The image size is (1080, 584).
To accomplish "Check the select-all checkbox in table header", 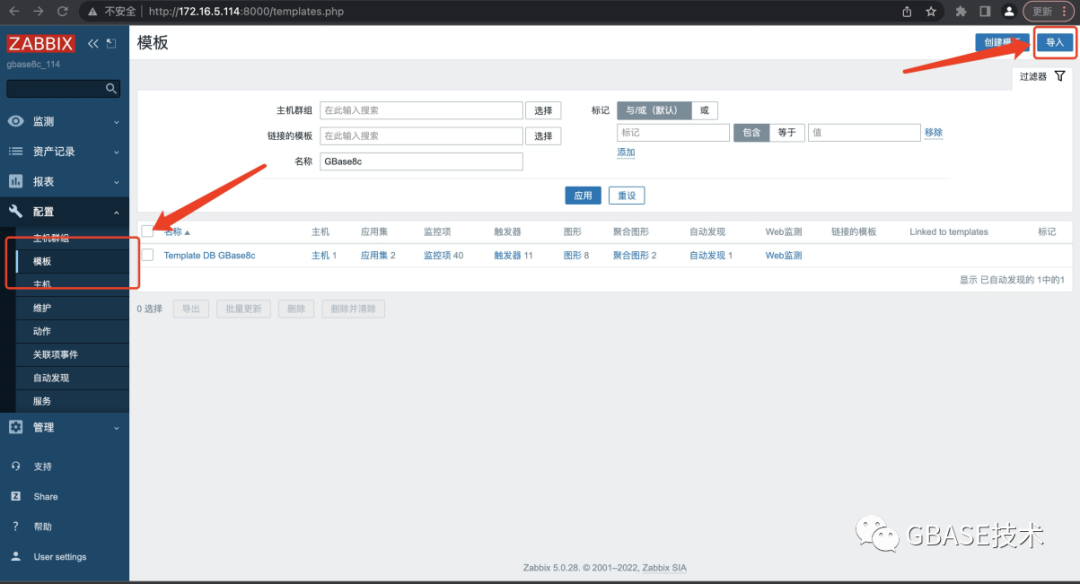I will 147,231.
